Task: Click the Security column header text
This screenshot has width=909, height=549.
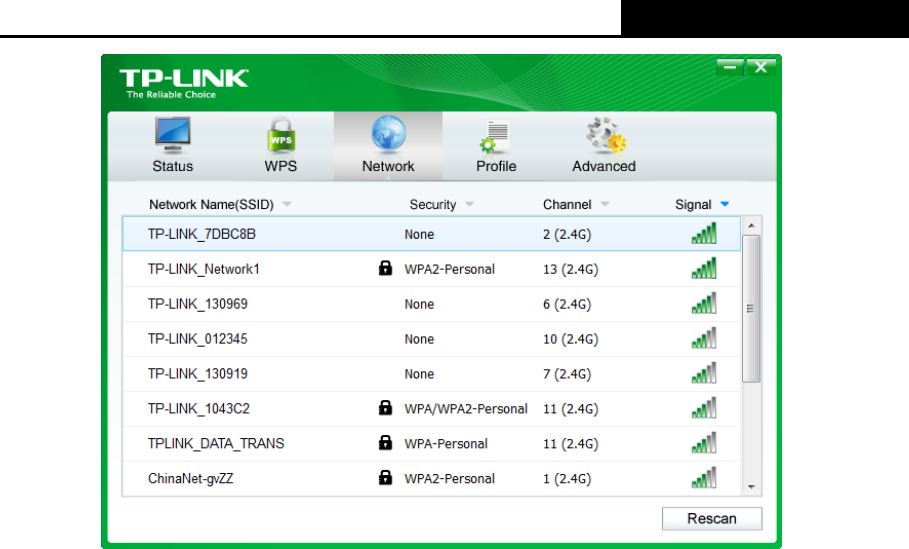Action: (433, 205)
